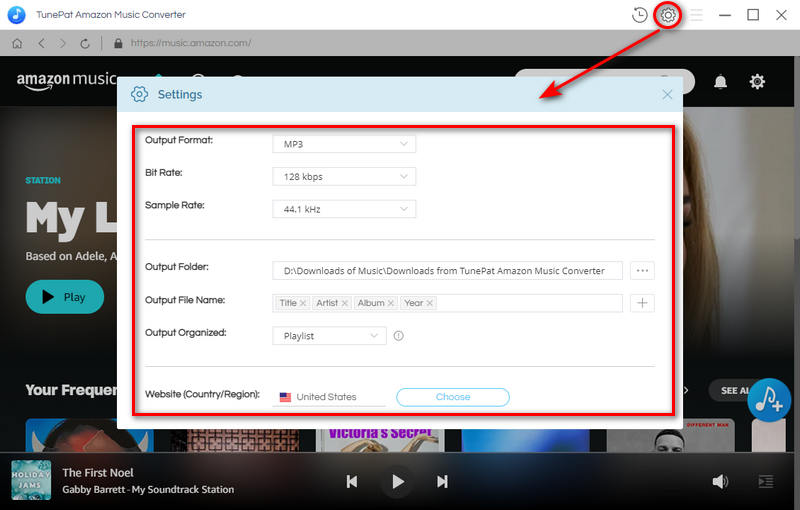800x510 pixels.
Task: Click the blue add music floating button
Action: tap(769, 400)
